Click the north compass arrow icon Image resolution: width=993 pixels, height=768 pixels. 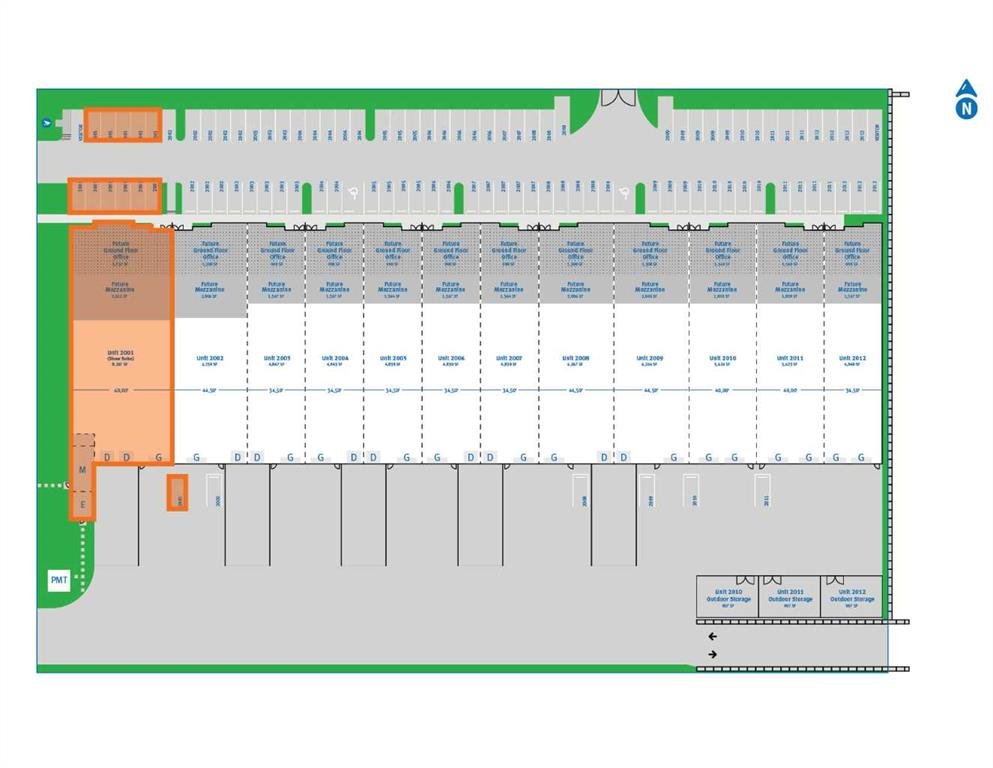tap(965, 101)
